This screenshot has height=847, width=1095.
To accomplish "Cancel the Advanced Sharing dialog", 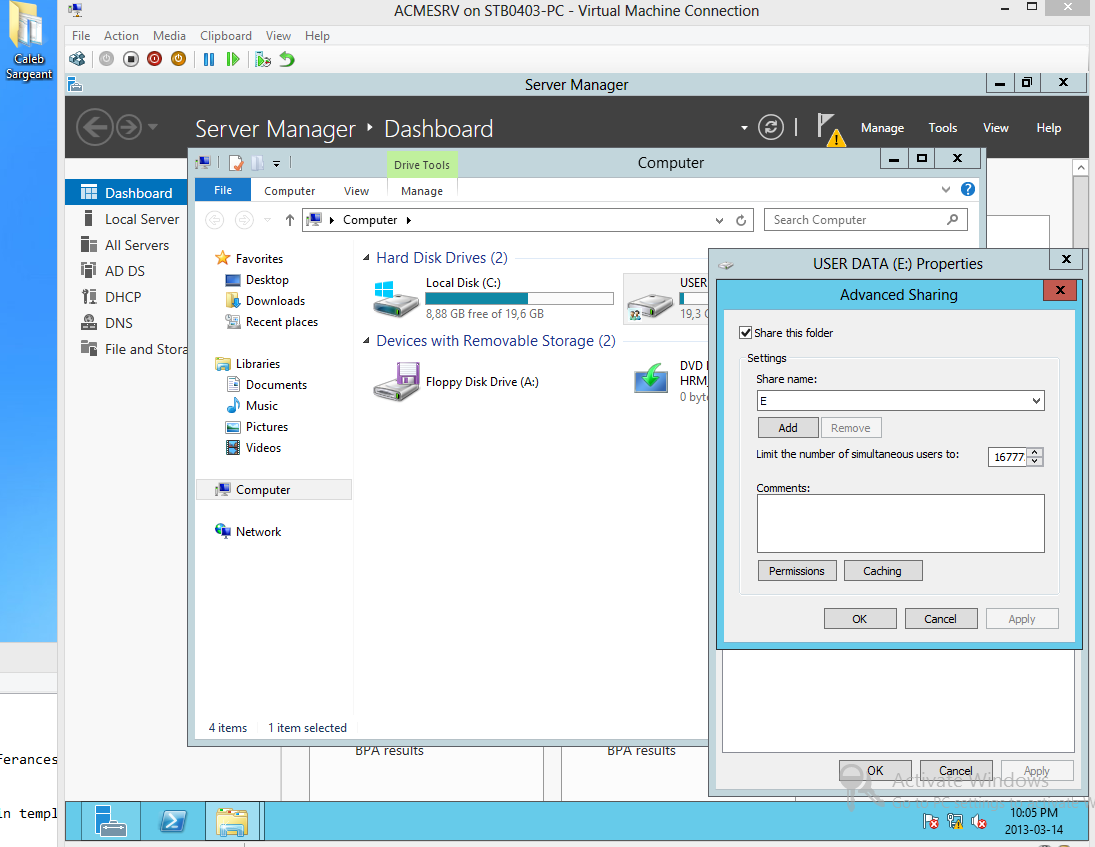I will click(941, 619).
